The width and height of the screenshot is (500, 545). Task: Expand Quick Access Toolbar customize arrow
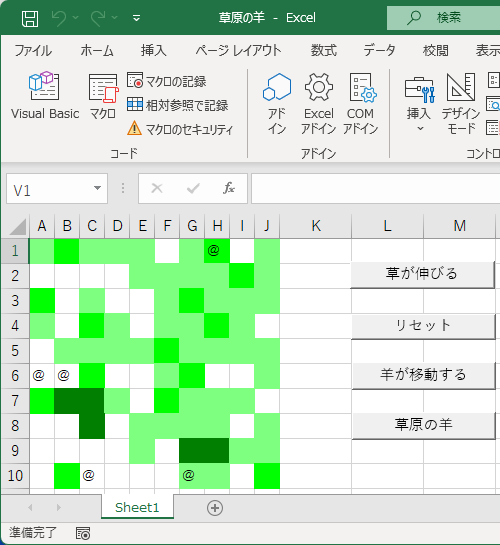(137, 18)
